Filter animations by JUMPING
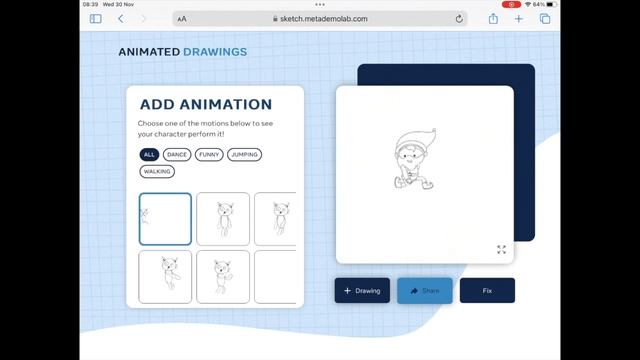 pos(244,155)
